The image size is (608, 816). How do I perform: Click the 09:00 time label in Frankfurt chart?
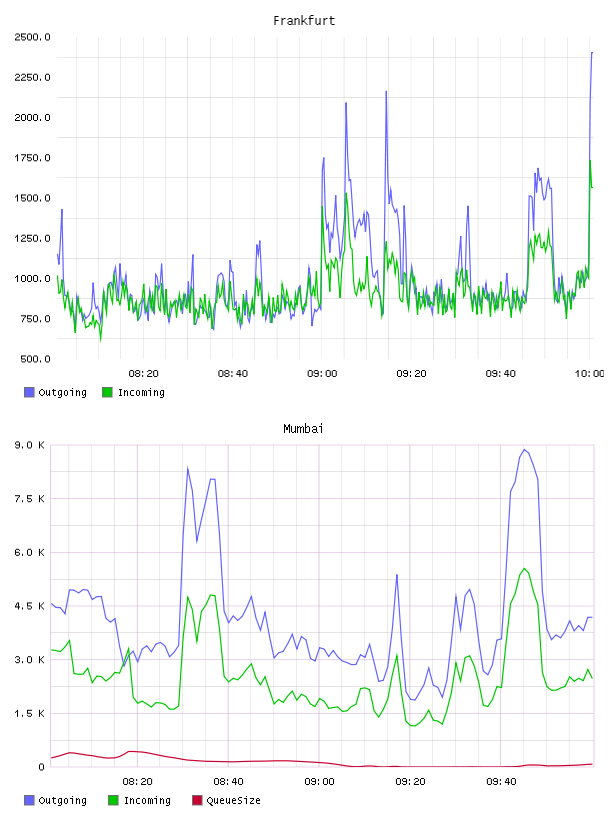322,374
